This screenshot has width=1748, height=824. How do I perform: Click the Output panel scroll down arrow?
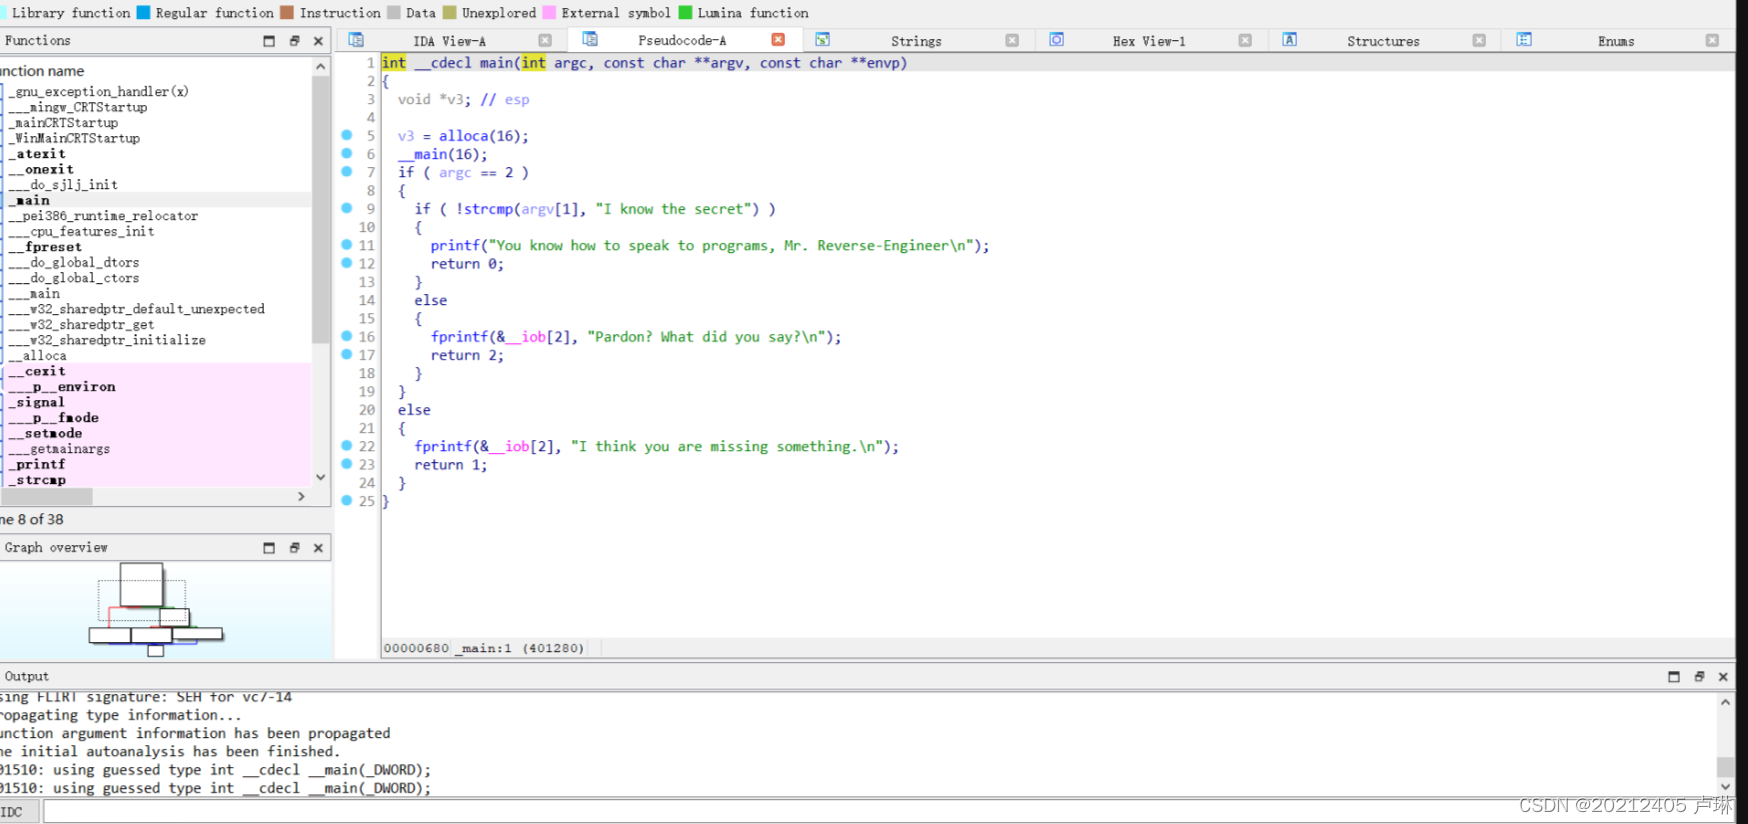[x=1725, y=787]
